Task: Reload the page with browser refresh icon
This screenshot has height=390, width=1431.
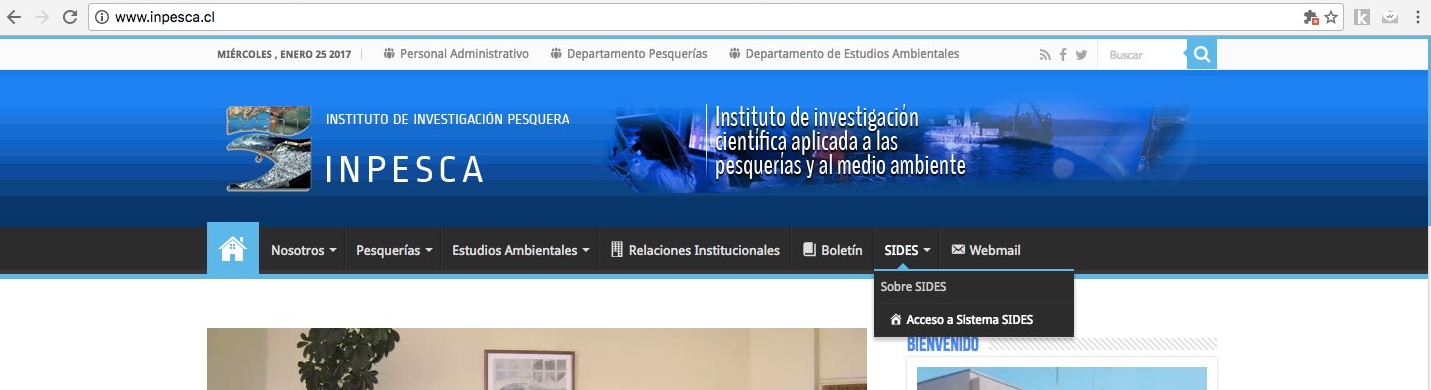Action: (x=70, y=17)
